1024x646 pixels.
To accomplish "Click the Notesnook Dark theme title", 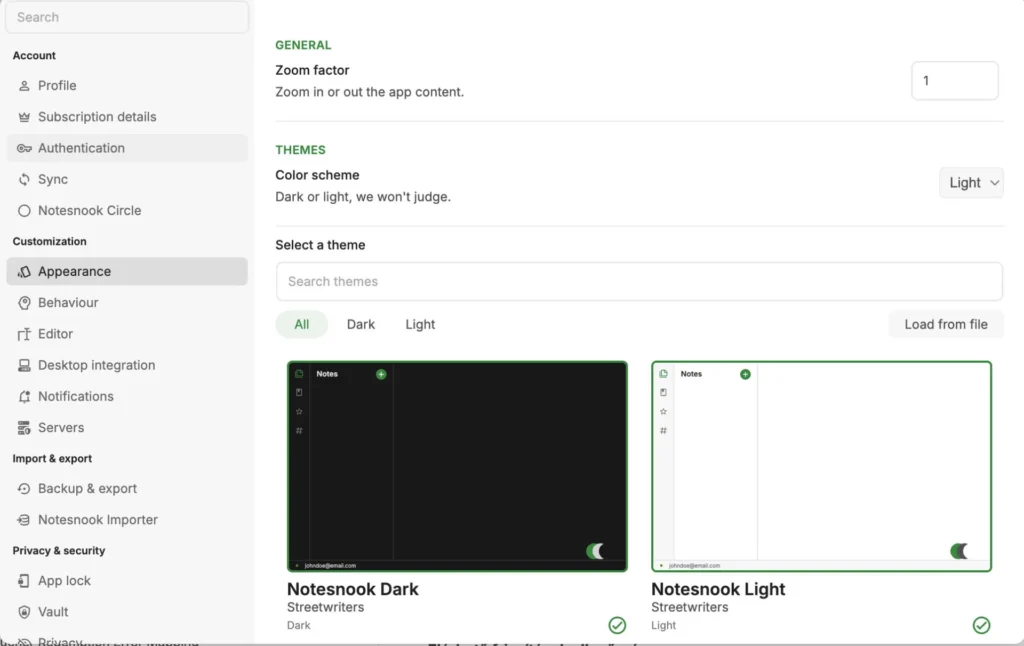I will coord(353,589).
